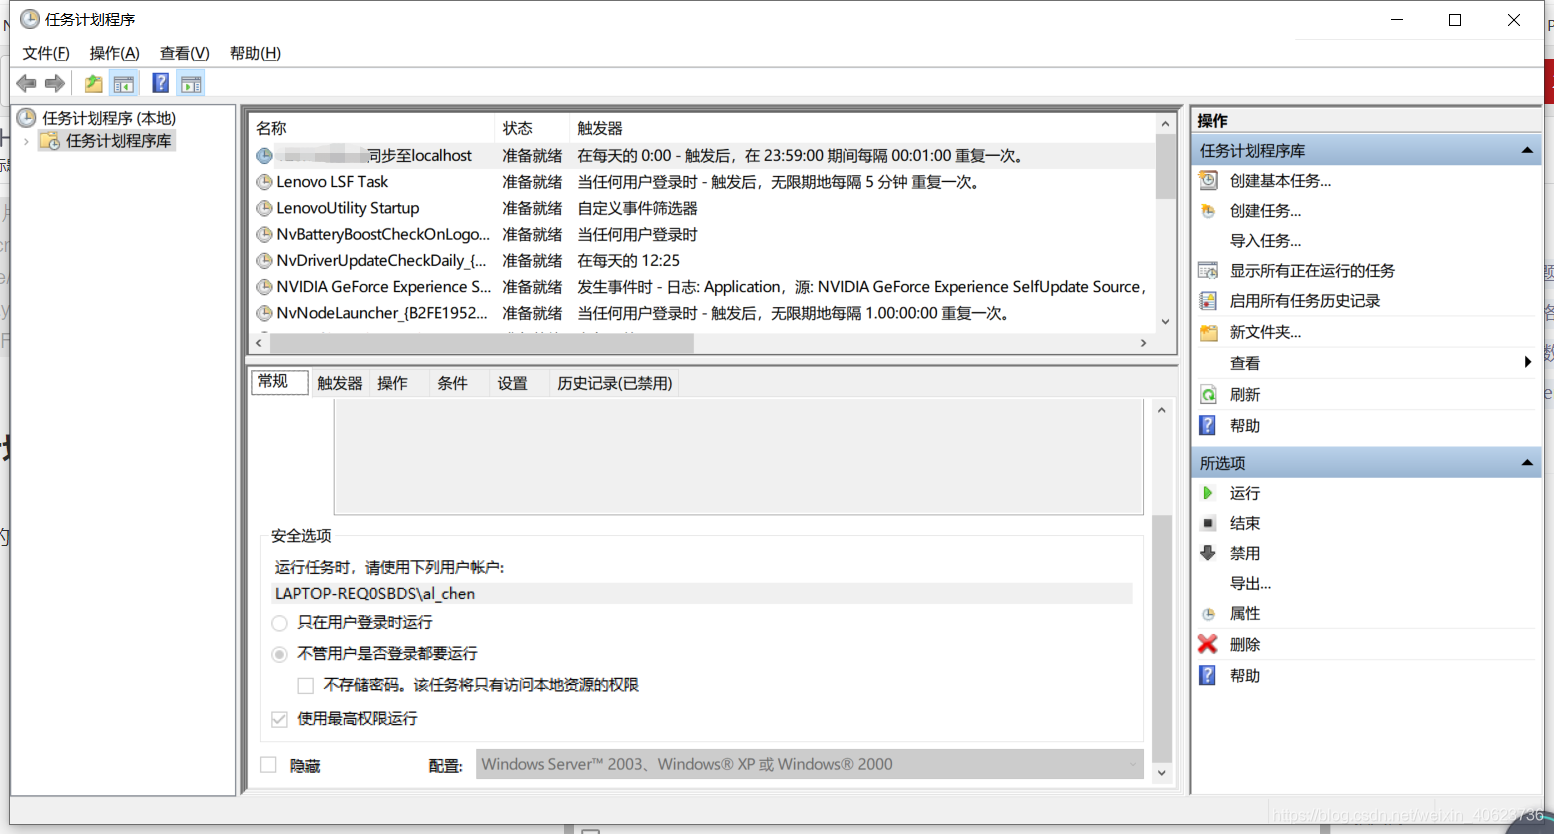Sort tasks by the 状态 column header
This screenshot has width=1554, height=834.
(x=531, y=128)
